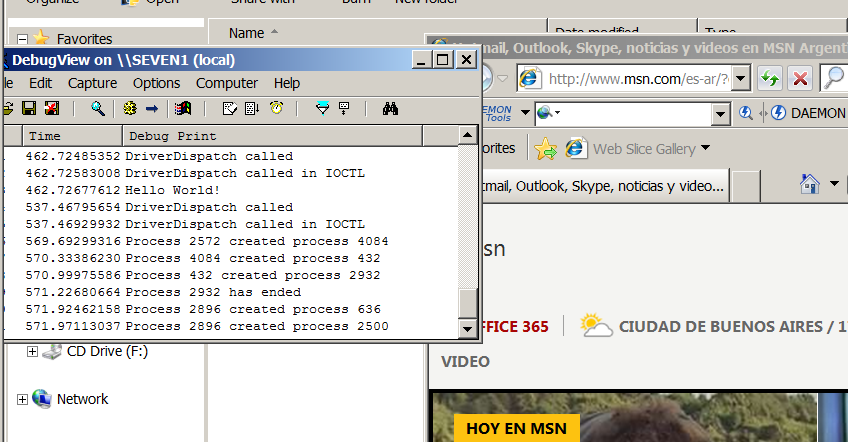Viewport: 848px width, 442px height.
Task: Open the address bar URL dropdown arrow
Action: [740, 78]
